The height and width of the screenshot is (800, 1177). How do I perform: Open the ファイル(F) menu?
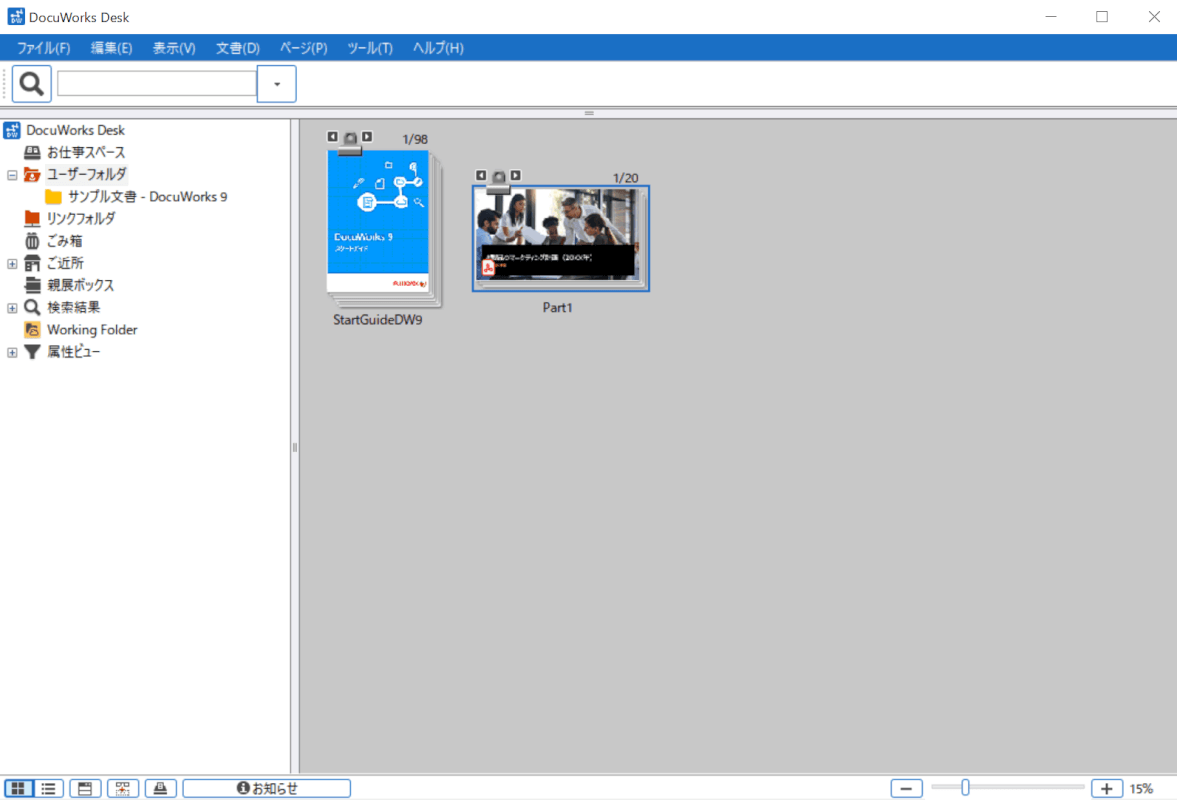(43, 48)
